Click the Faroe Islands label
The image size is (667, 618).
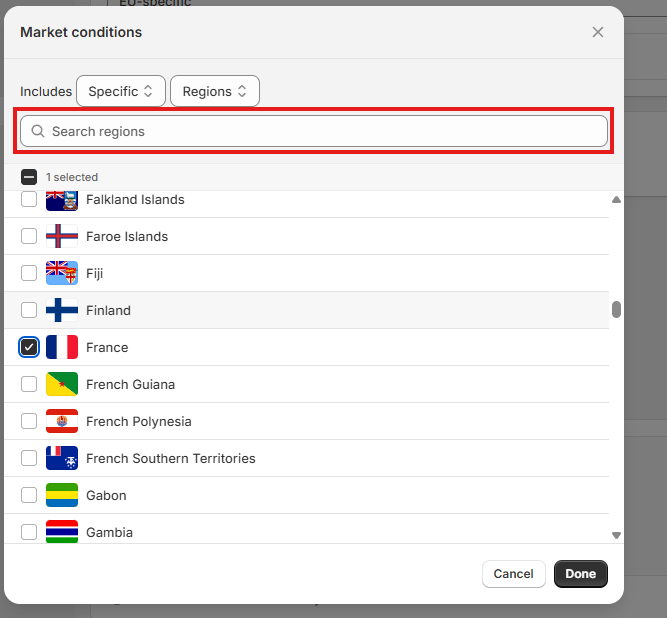(127, 236)
